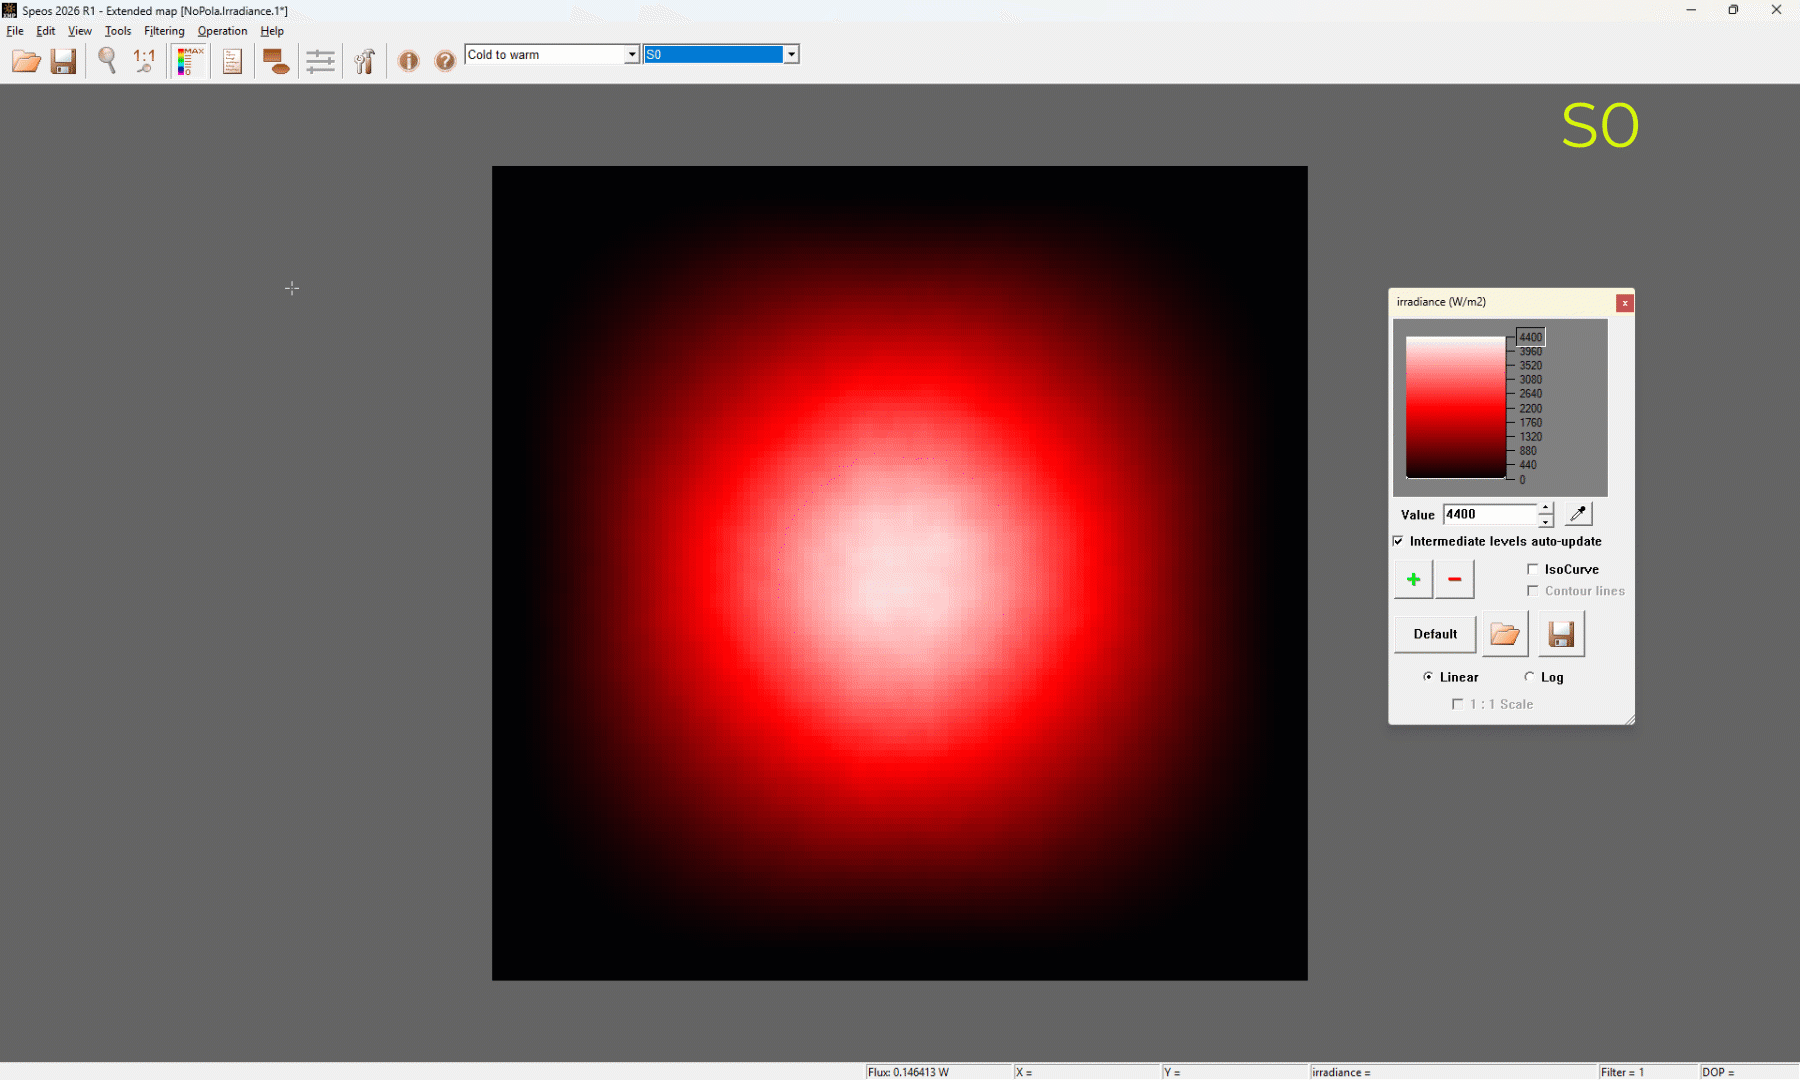Enable the IsoCurve checkbox

1532,569
